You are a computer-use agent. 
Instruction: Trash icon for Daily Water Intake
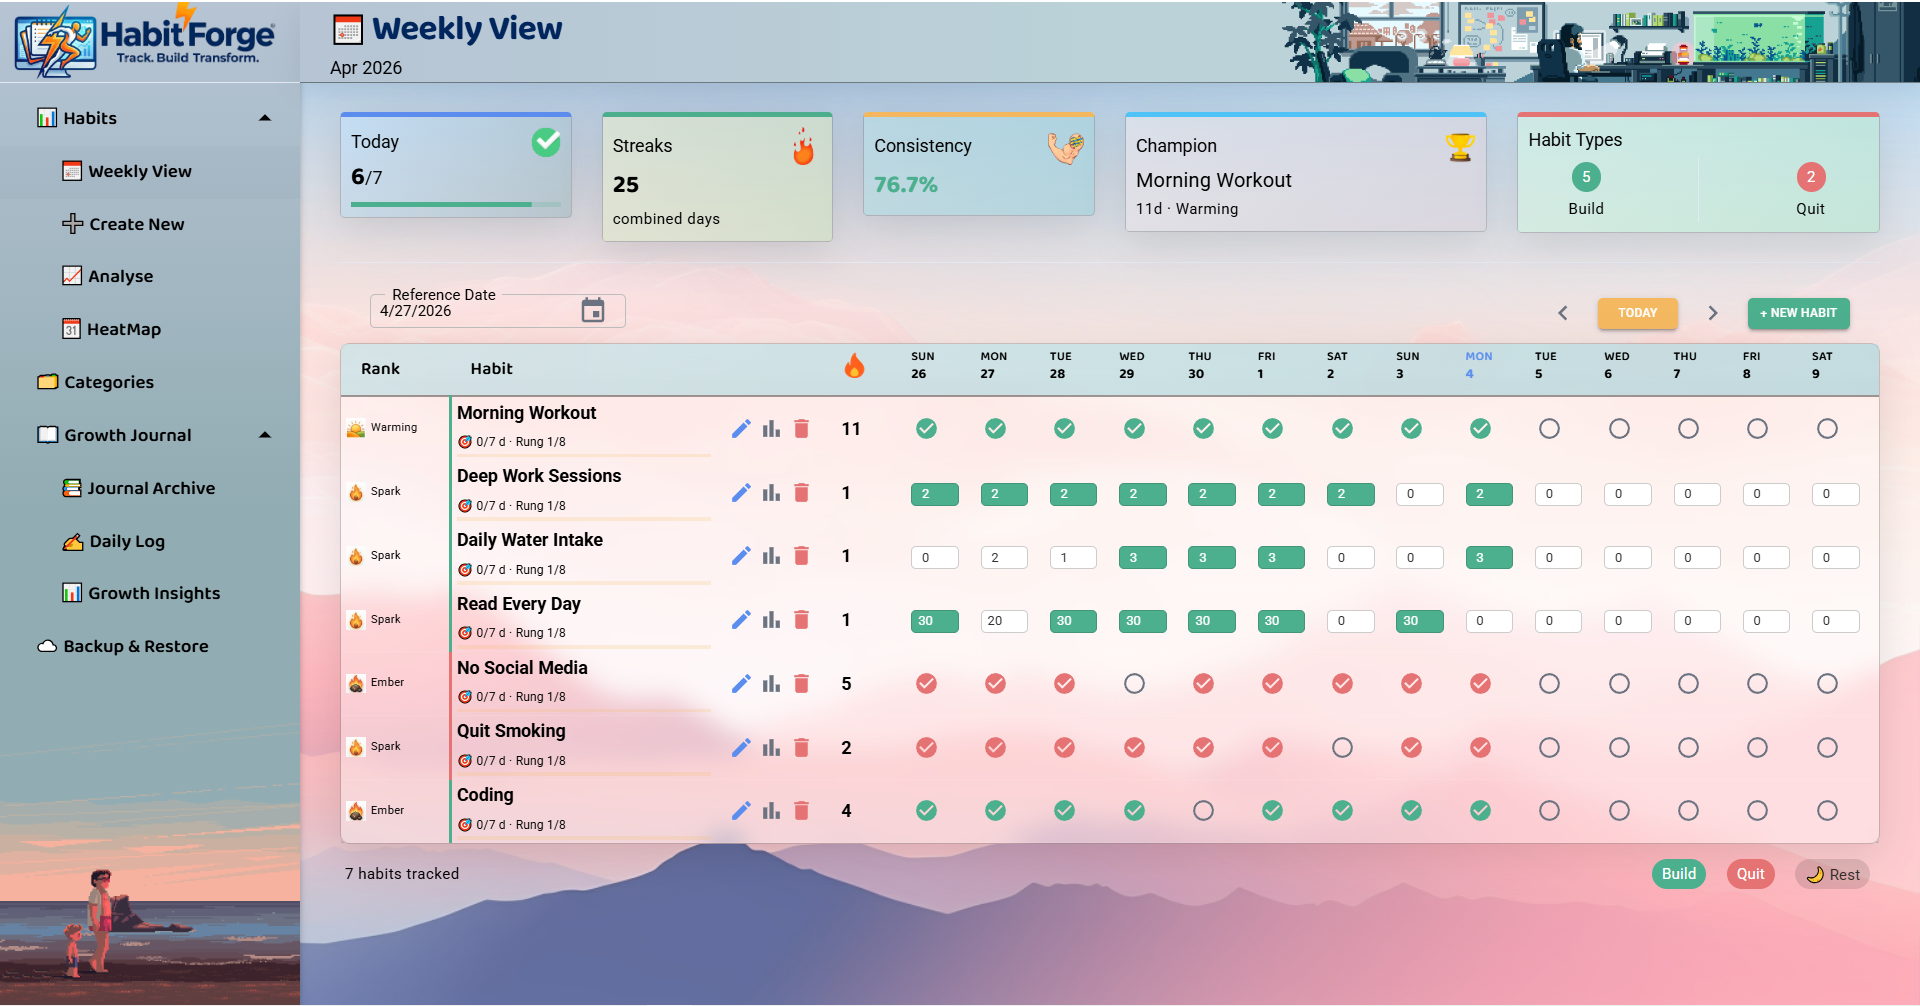[x=801, y=556]
